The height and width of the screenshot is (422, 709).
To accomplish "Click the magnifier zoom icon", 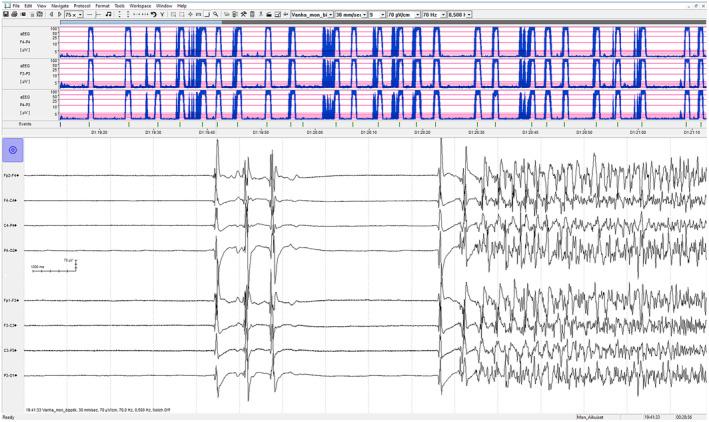I will click(216, 16).
